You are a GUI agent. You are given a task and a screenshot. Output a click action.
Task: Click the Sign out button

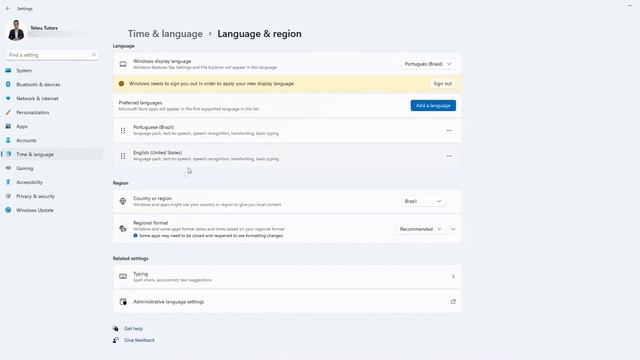click(x=442, y=84)
